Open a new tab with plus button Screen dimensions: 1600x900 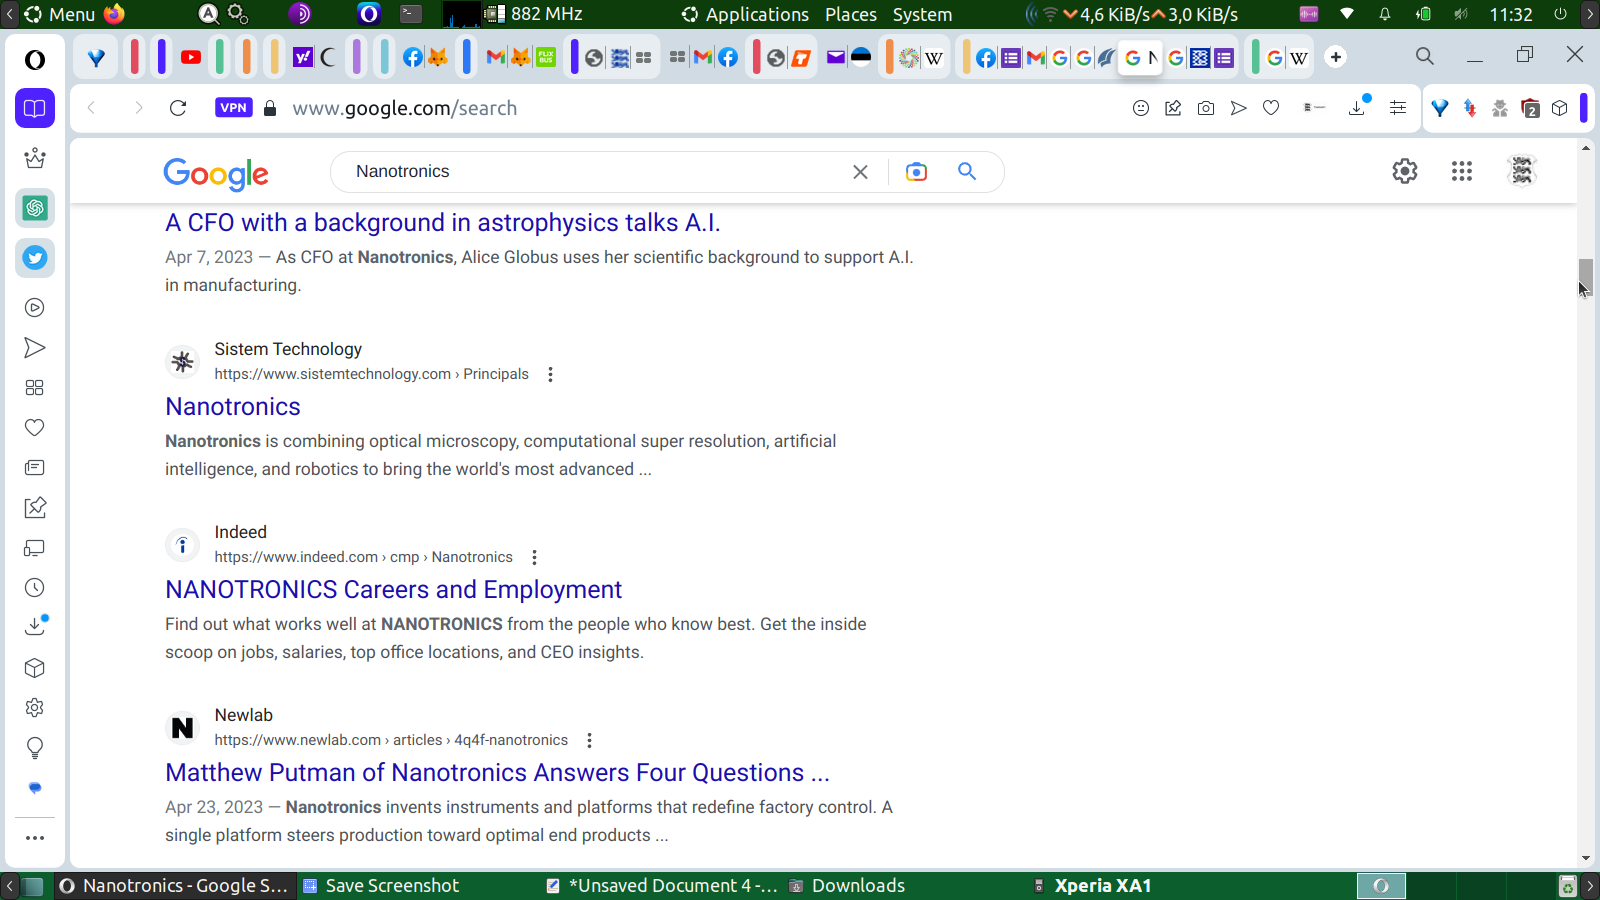1336,57
